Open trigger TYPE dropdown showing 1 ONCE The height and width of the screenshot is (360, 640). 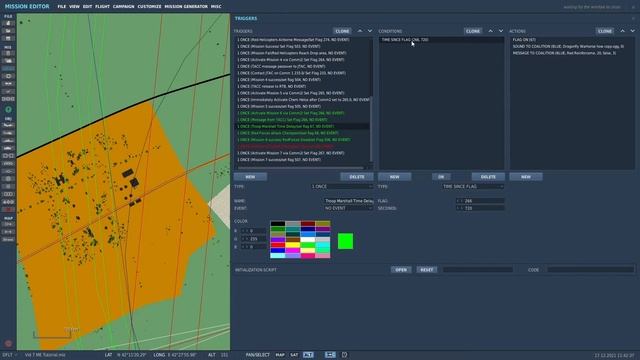coord(342,186)
